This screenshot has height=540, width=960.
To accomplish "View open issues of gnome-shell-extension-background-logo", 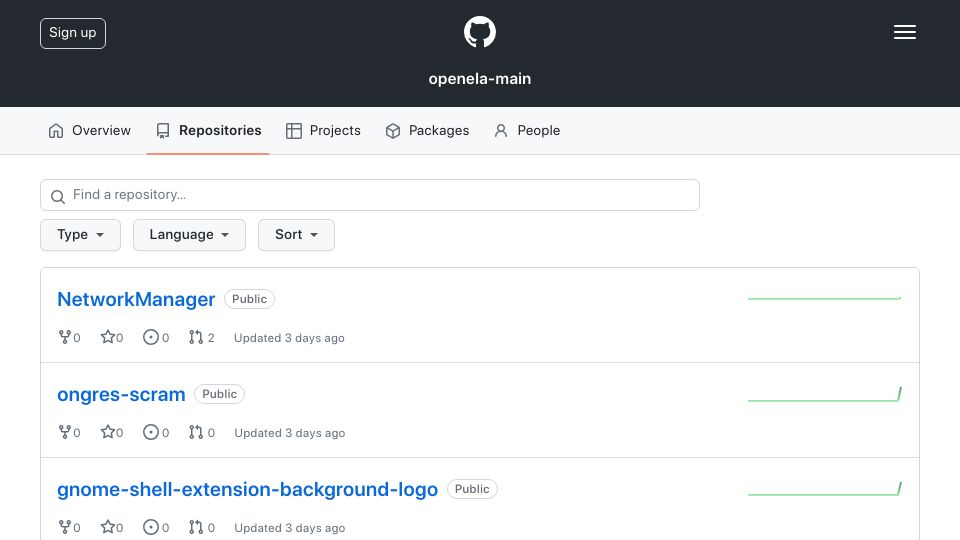I will (x=156, y=527).
